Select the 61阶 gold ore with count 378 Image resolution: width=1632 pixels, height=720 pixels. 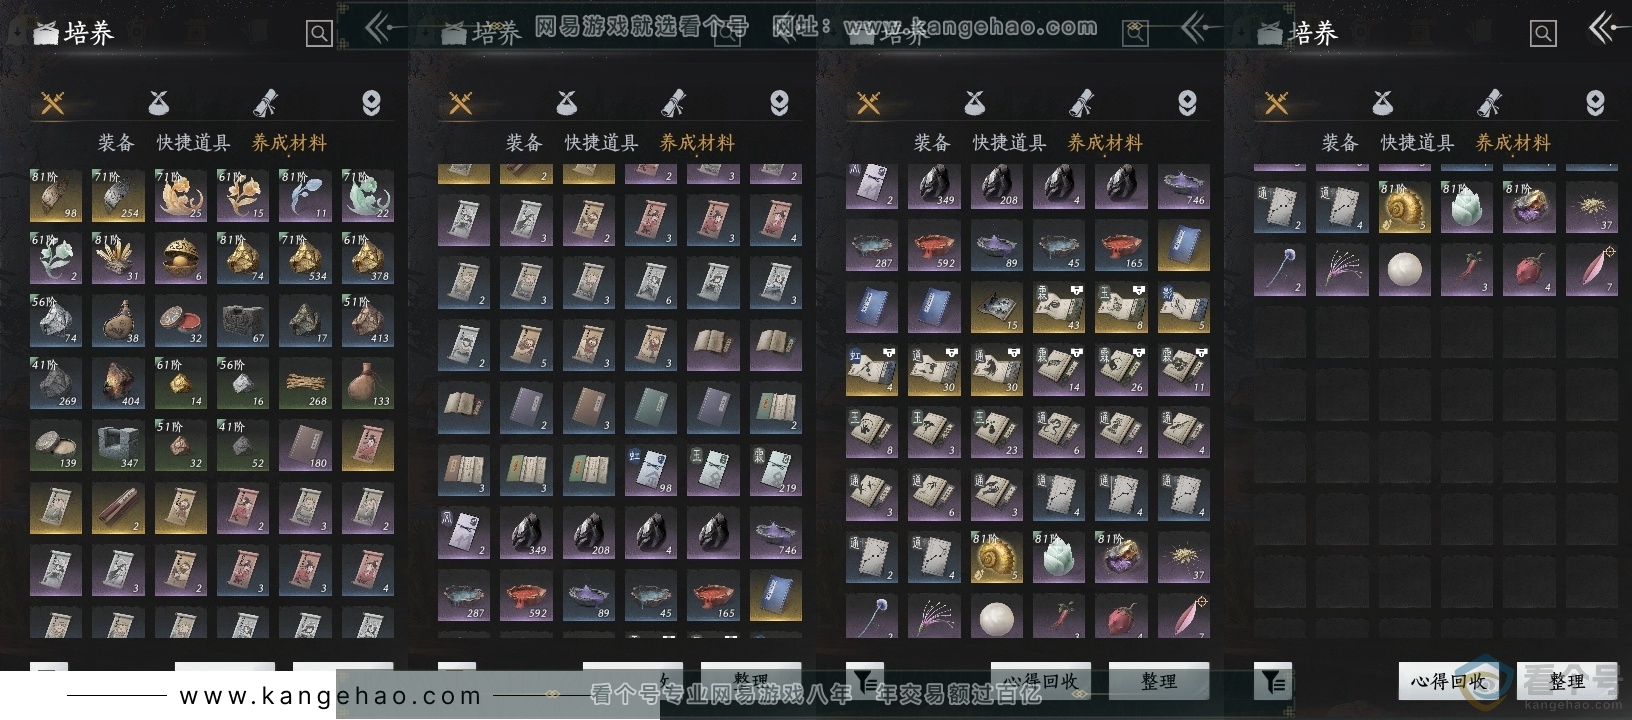tap(368, 258)
